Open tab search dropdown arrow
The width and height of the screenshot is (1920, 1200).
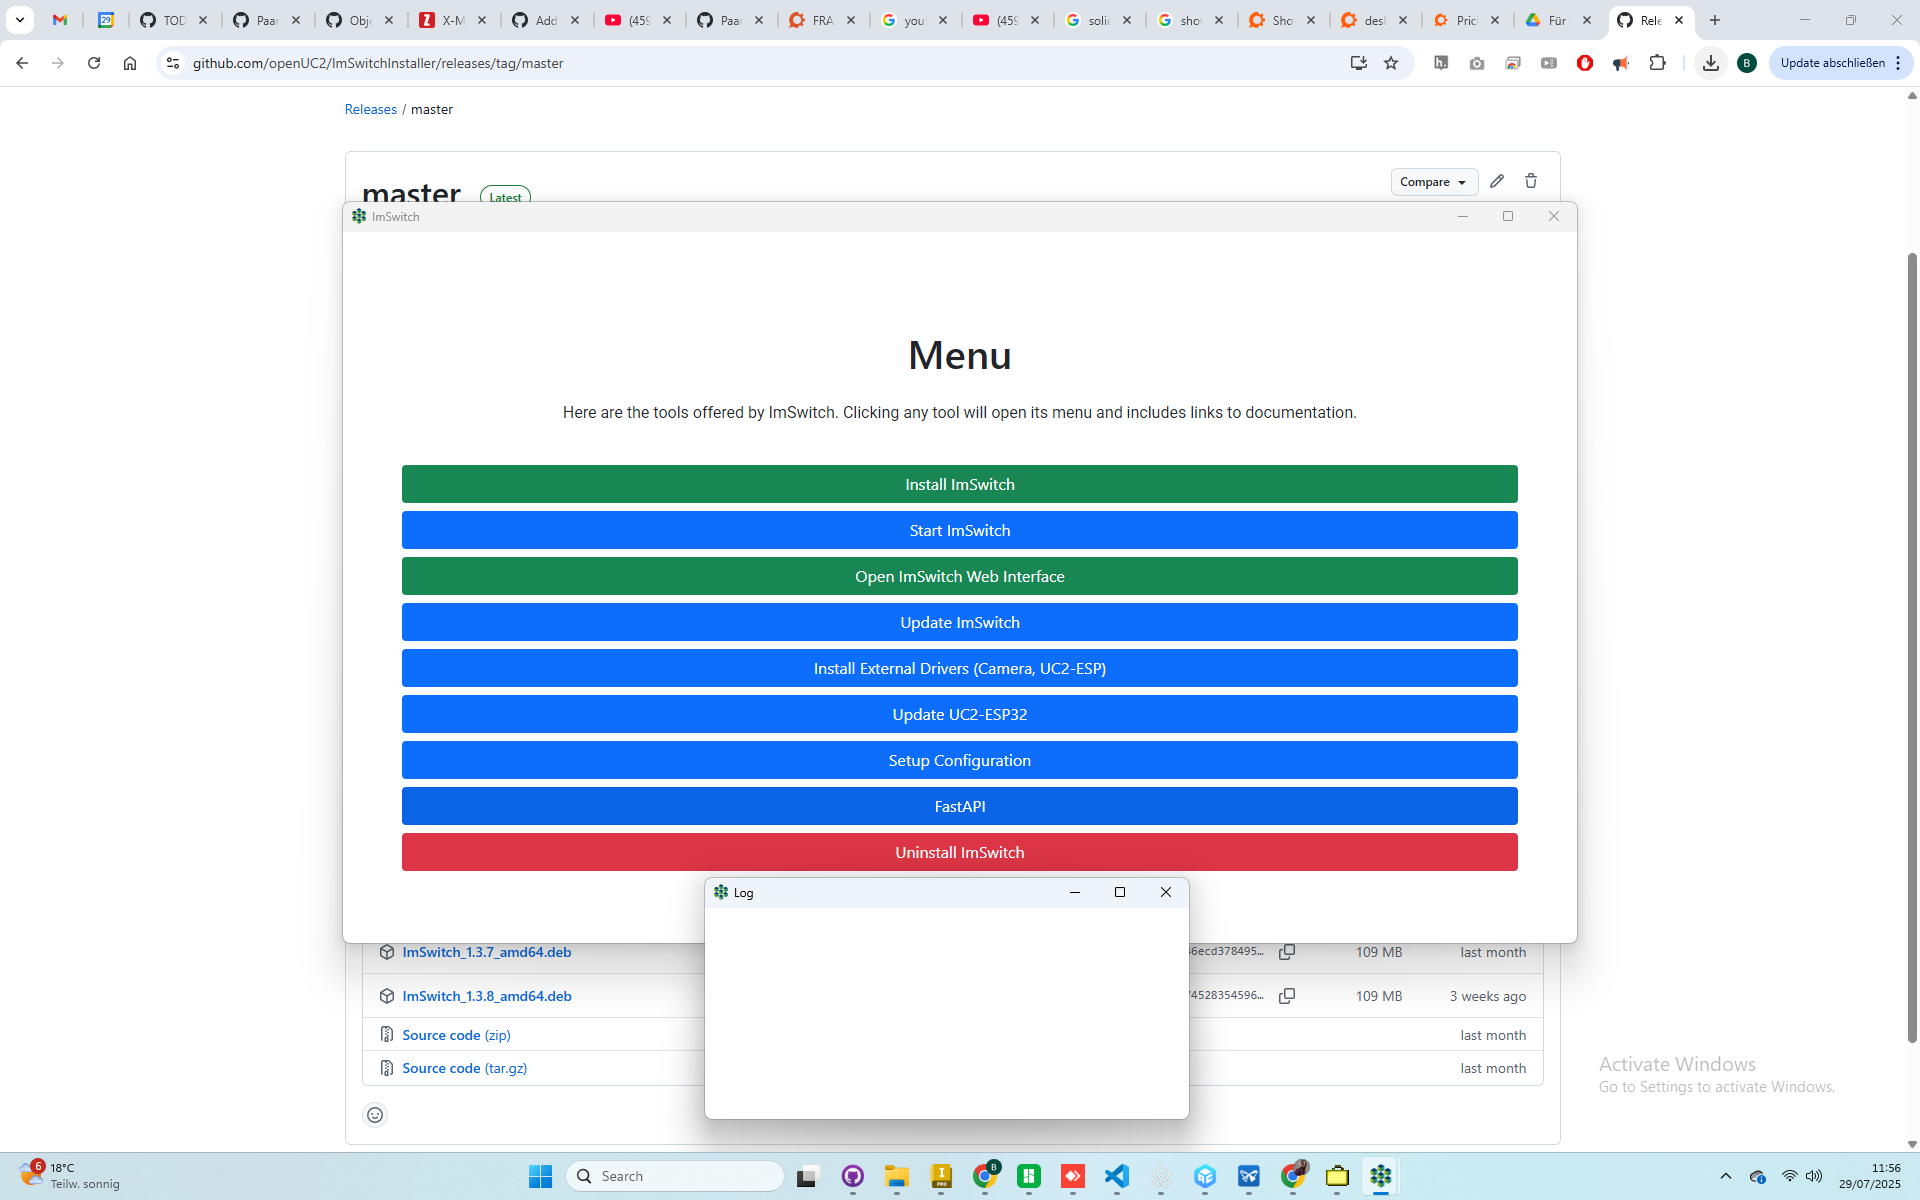19,20
